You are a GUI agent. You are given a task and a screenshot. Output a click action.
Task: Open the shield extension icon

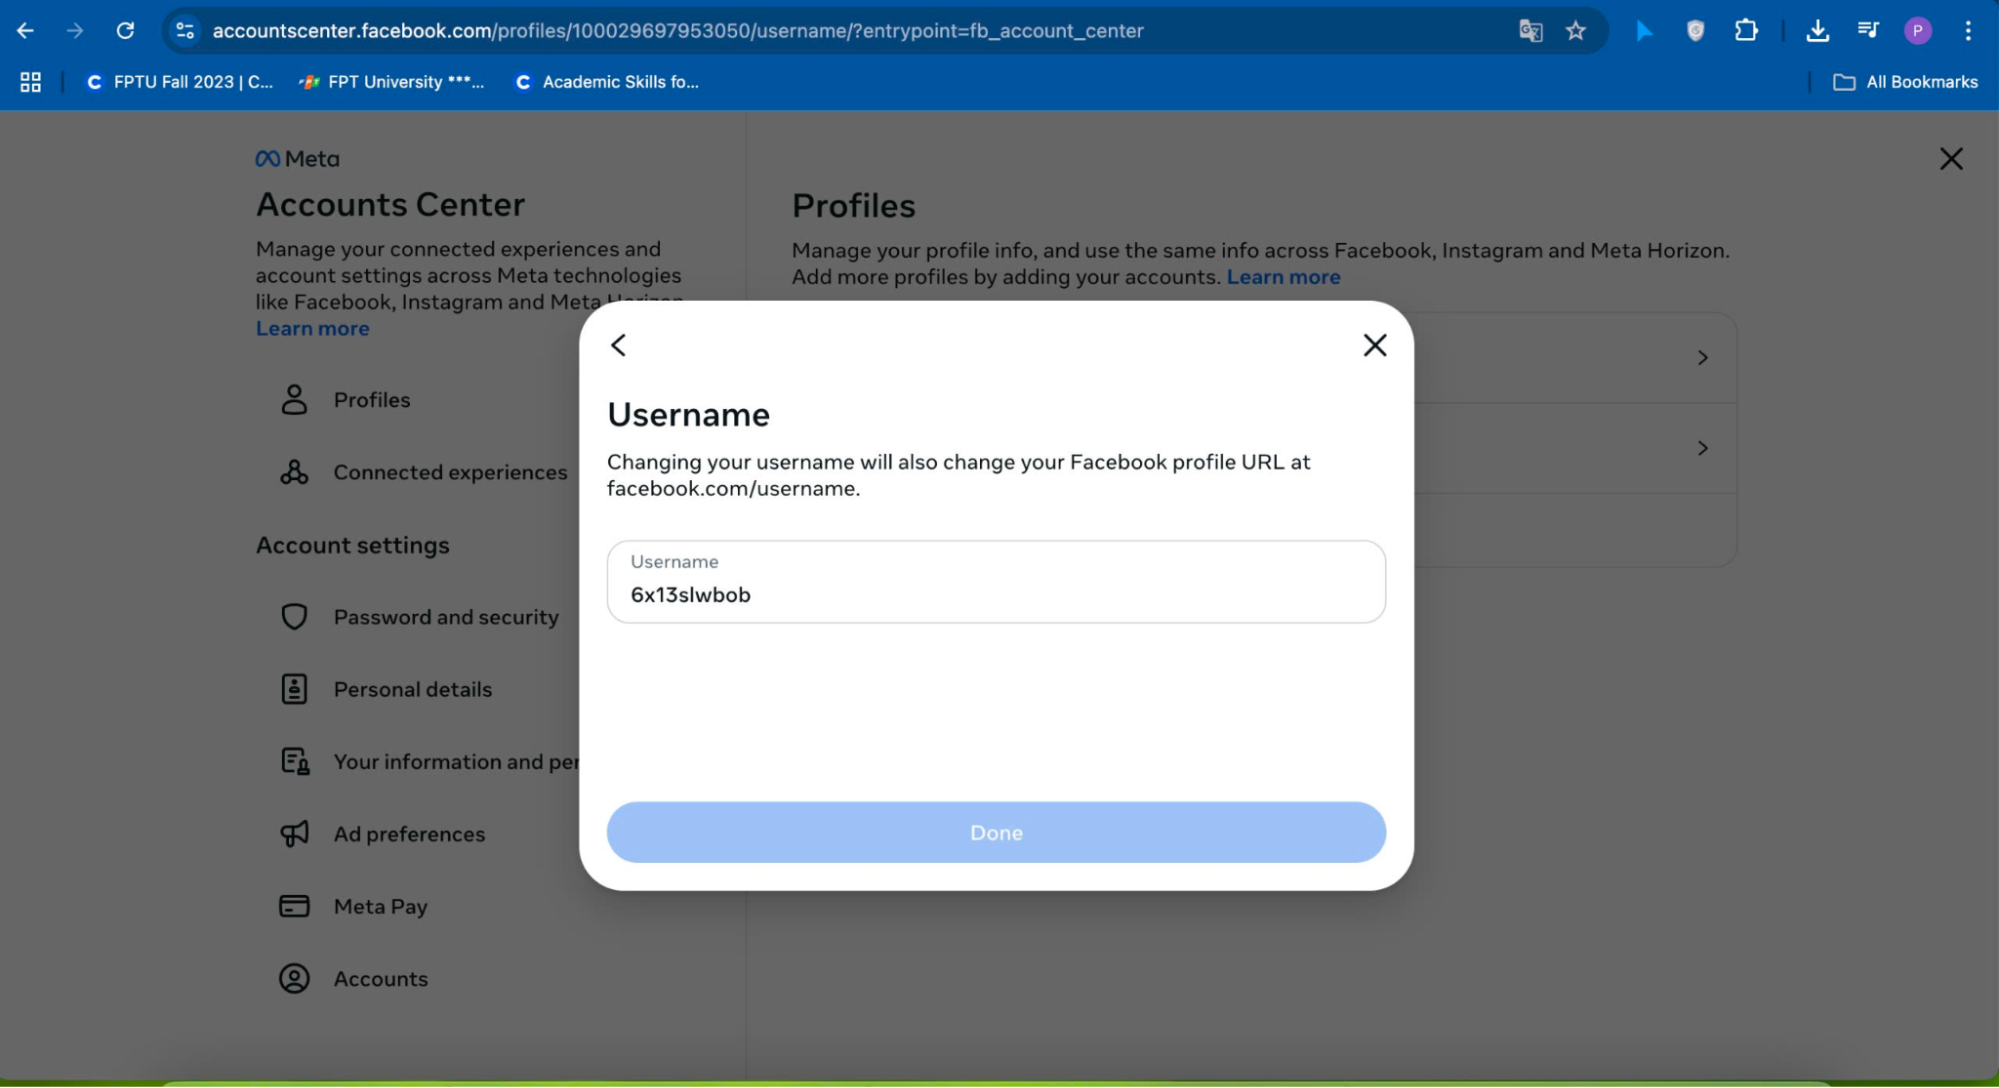tap(1695, 30)
